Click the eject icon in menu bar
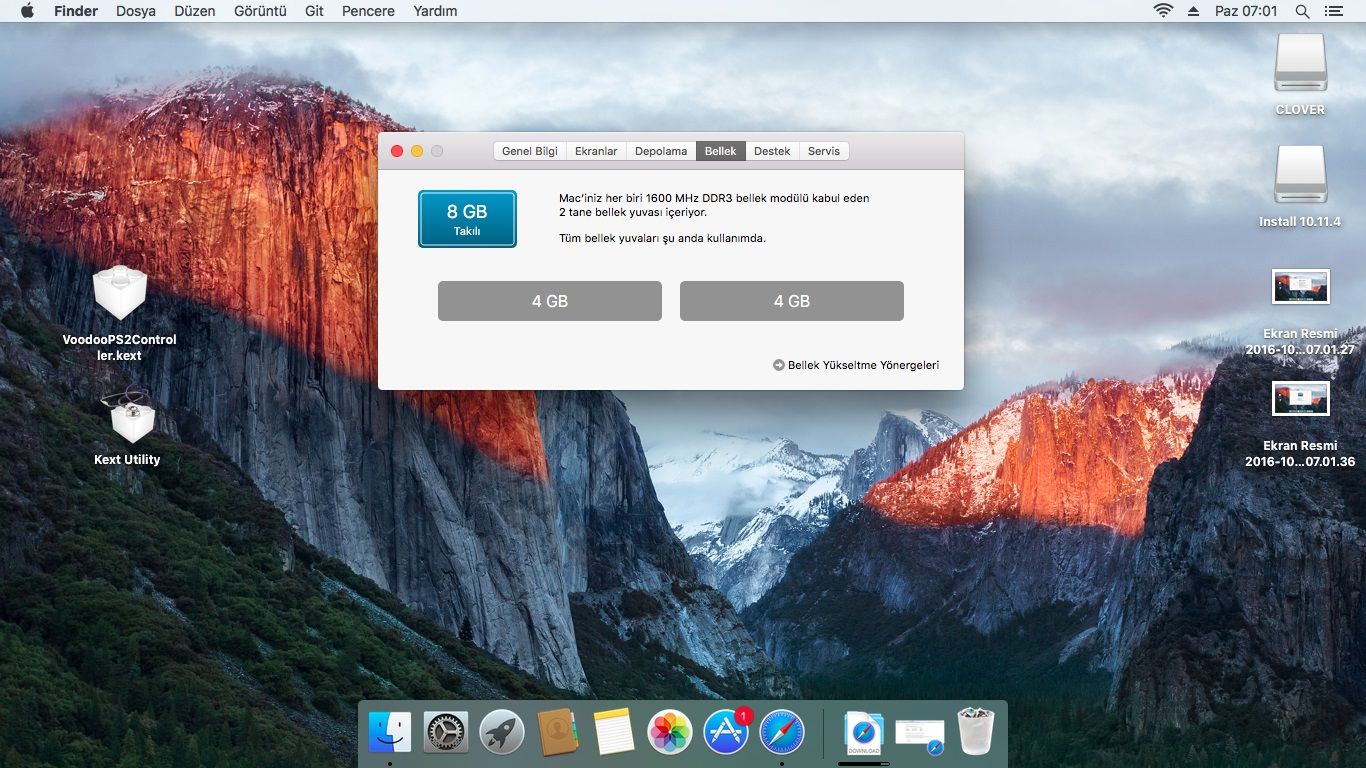The image size is (1366, 768). click(1193, 11)
